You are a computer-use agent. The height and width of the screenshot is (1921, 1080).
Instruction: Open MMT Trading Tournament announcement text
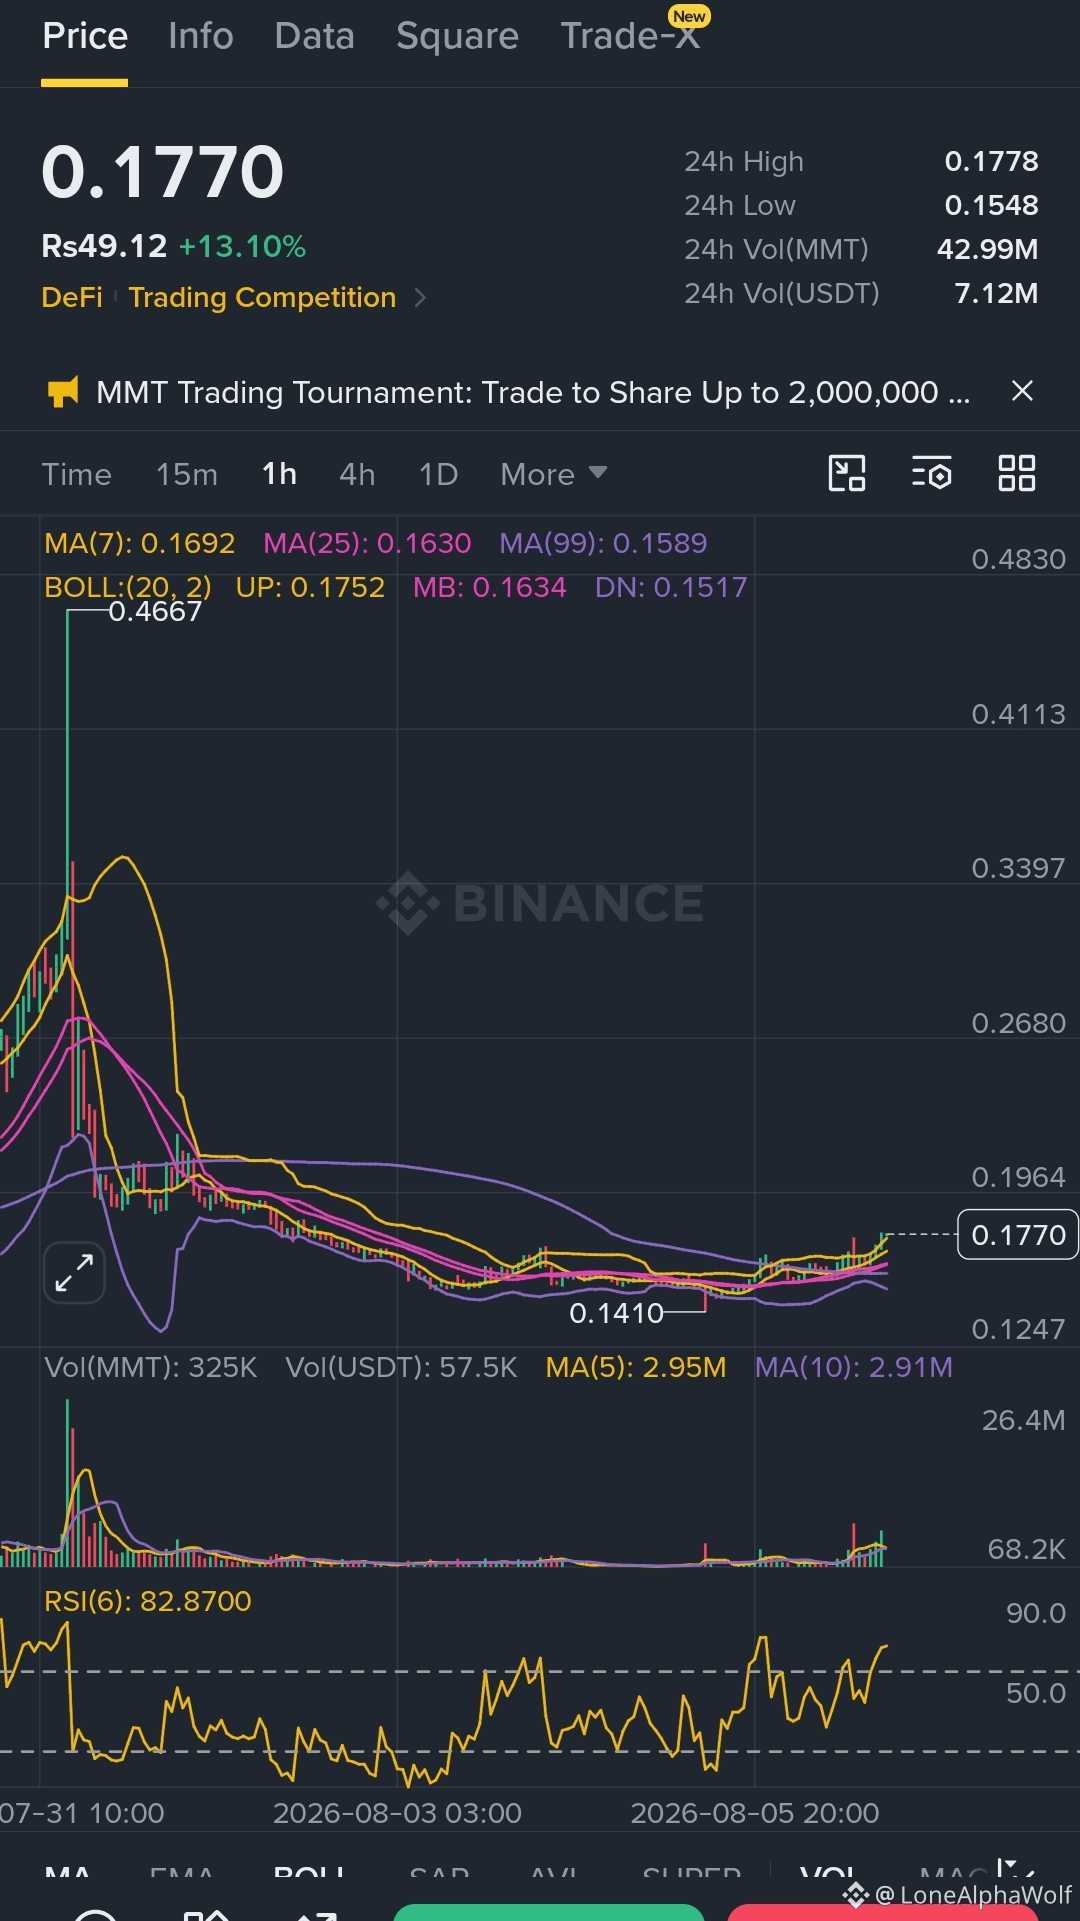(533, 392)
